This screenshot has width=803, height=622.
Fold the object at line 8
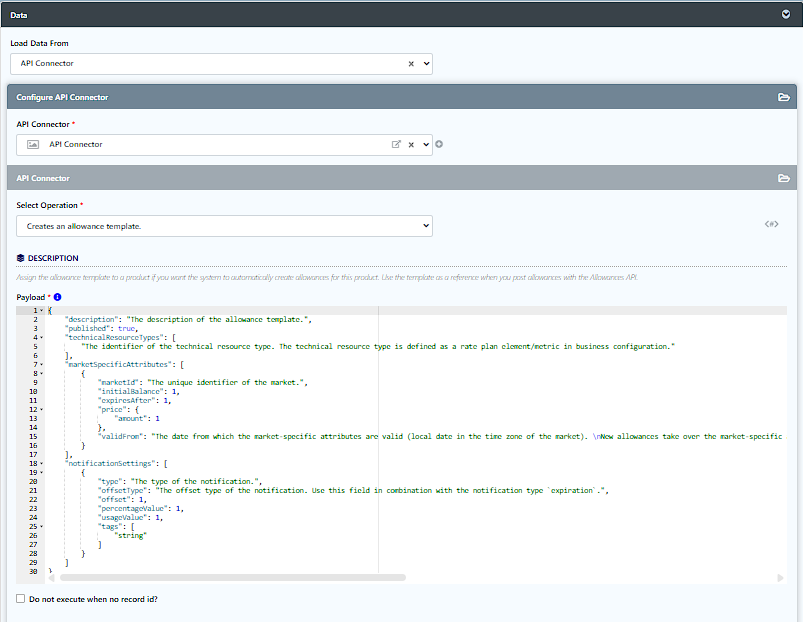41,374
